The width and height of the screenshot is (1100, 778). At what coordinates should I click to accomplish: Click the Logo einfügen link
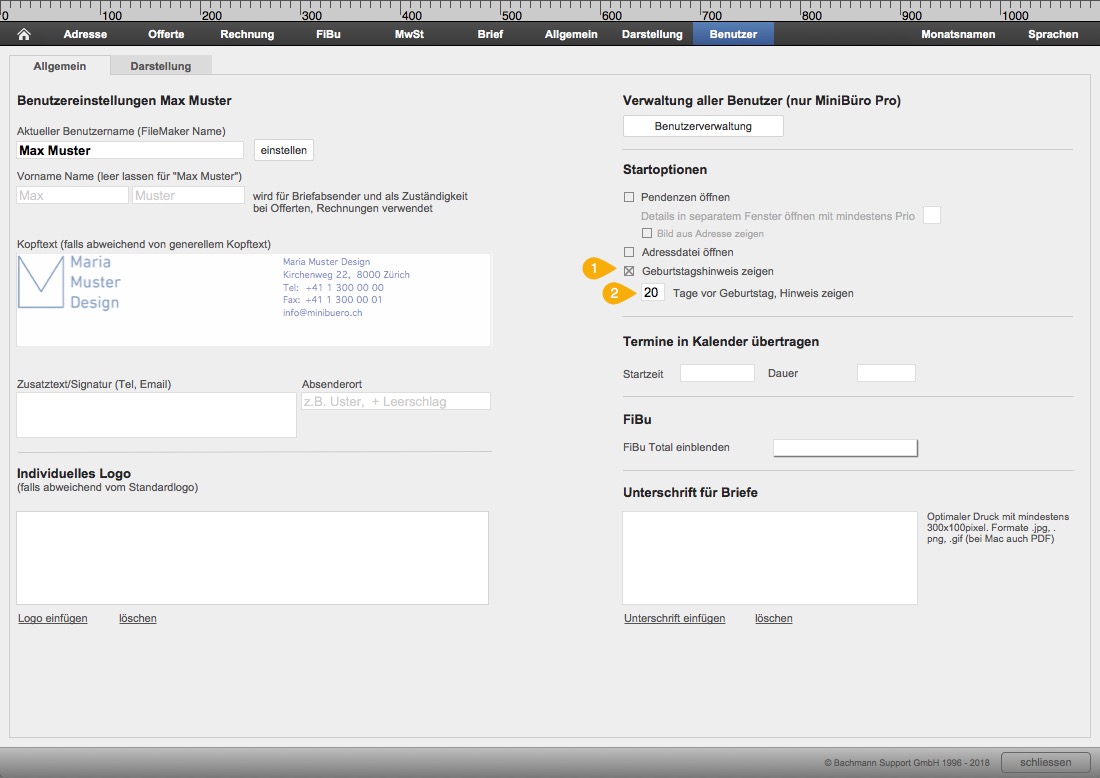(53, 618)
